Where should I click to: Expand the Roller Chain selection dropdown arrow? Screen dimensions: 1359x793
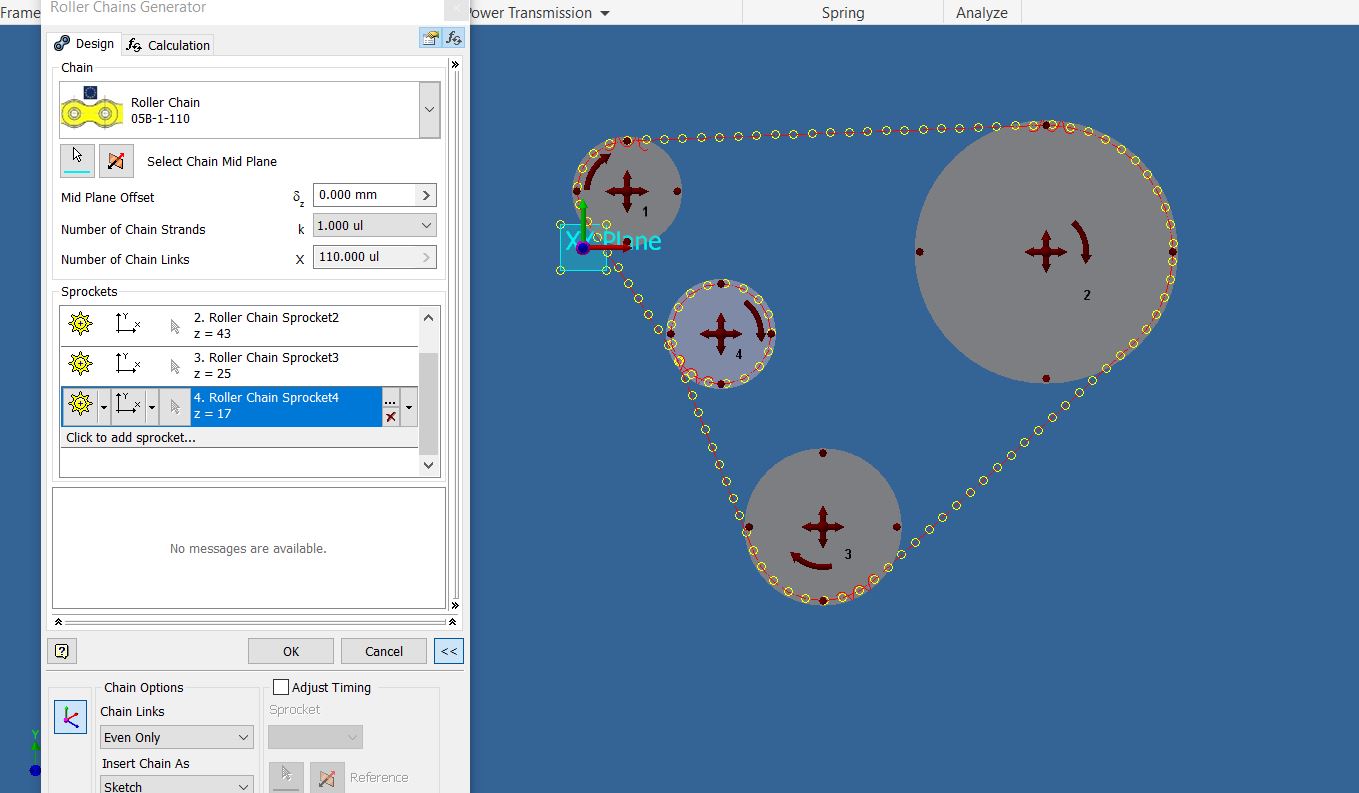(429, 110)
